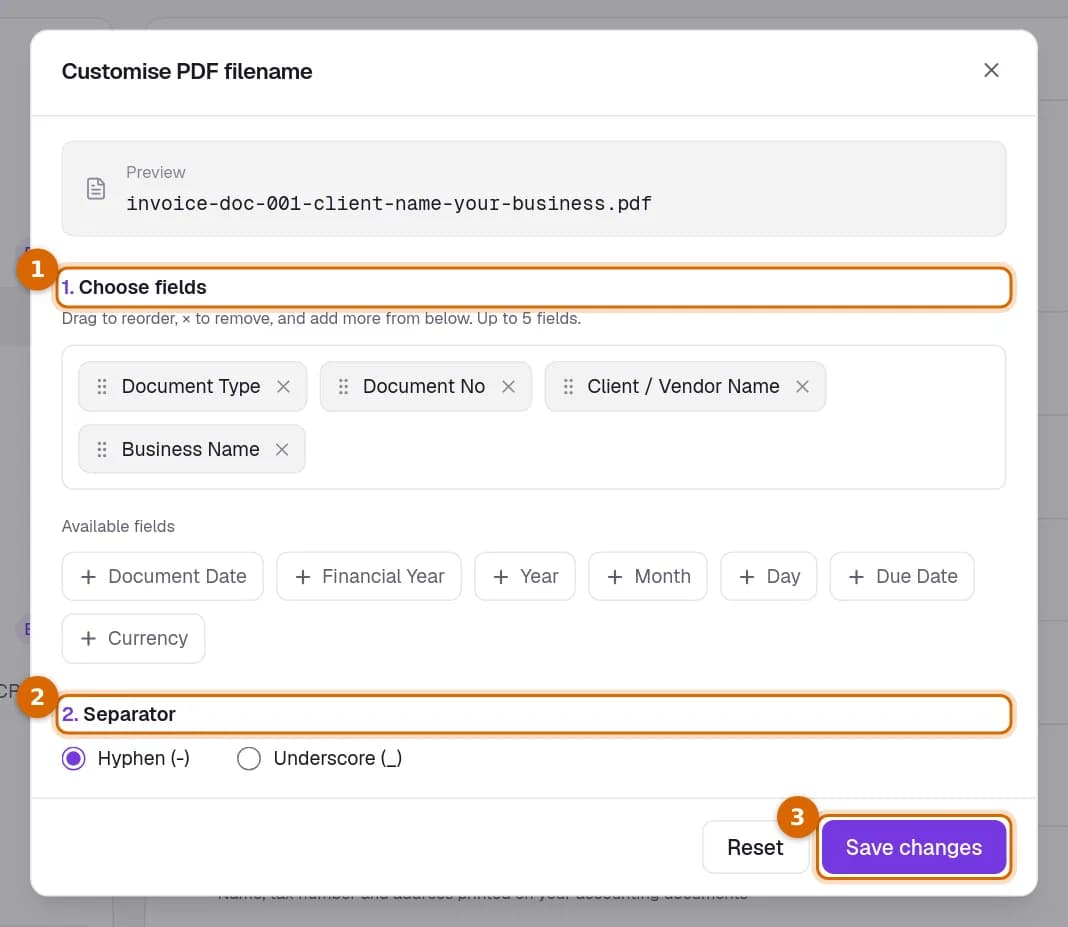Add the Currency field
The width and height of the screenshot is (1068, 927).
134,638
